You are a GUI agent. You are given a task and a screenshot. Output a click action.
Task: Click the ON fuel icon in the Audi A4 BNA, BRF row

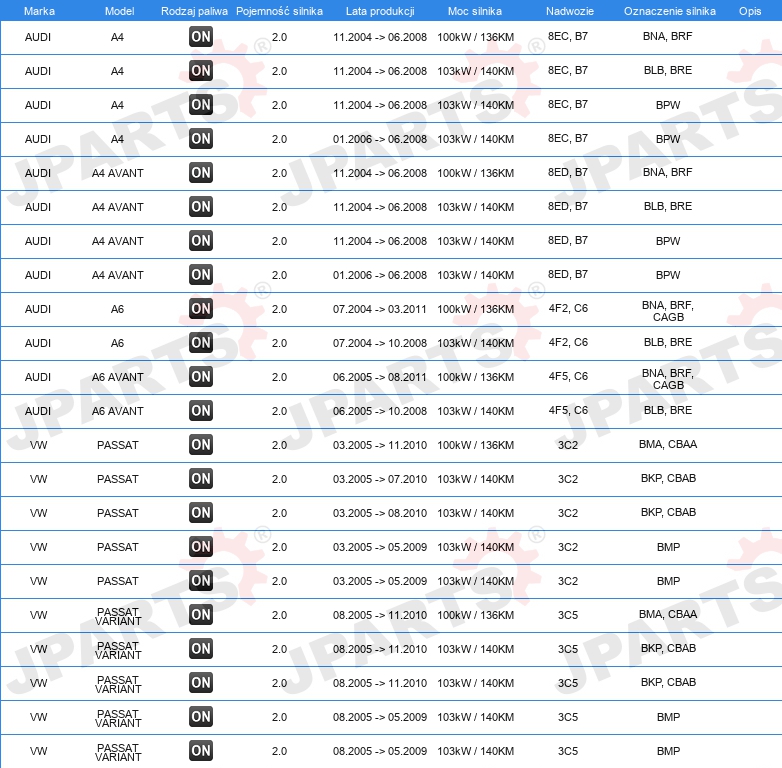(x=201, y=37)
